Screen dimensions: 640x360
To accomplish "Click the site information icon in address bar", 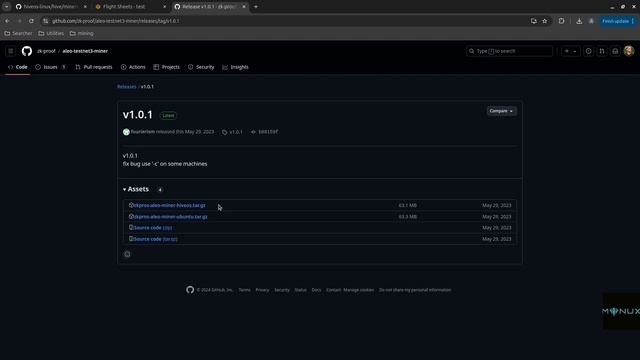I will (46, 21).
